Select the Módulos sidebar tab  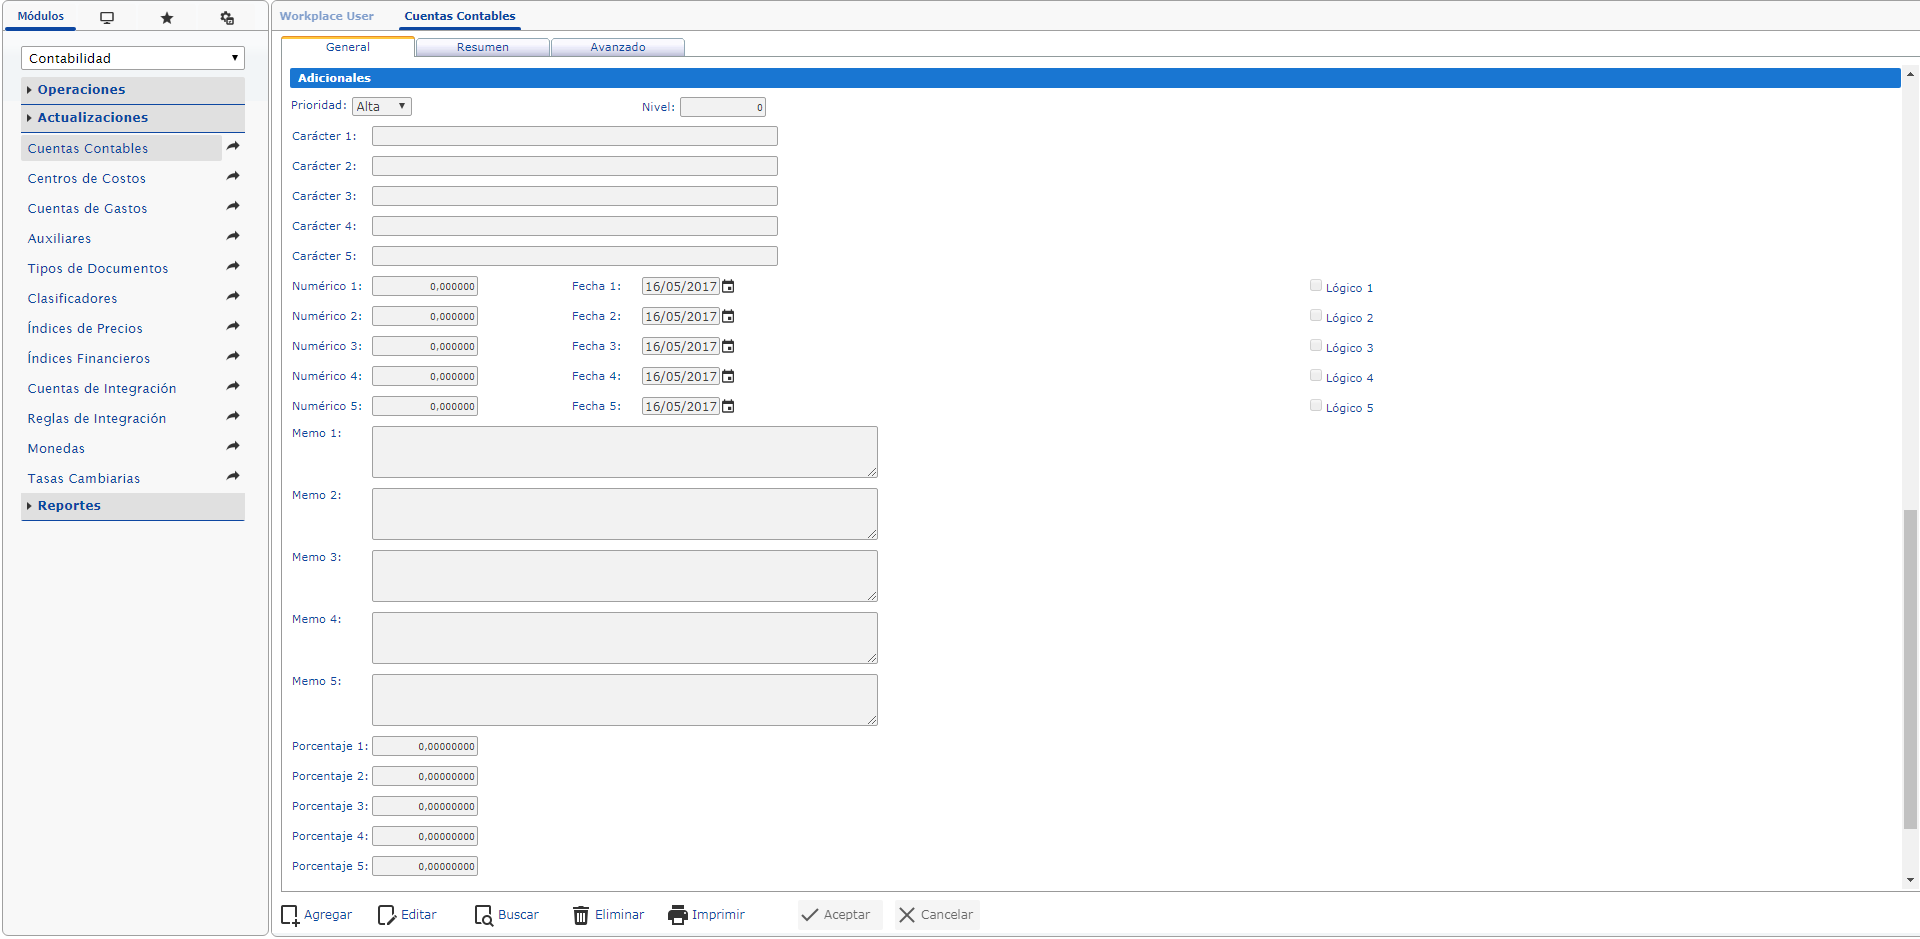pyautogui.click(x=41, y=16)
